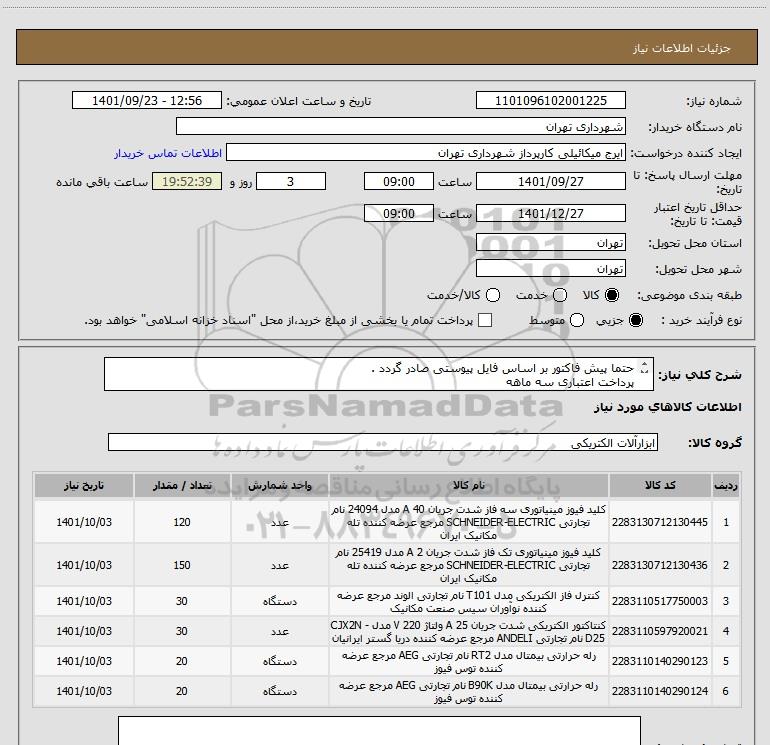This screenshot has height=745, width=770.
Task: Select the جزیی purchase type radio
Action: click(635, 320)
